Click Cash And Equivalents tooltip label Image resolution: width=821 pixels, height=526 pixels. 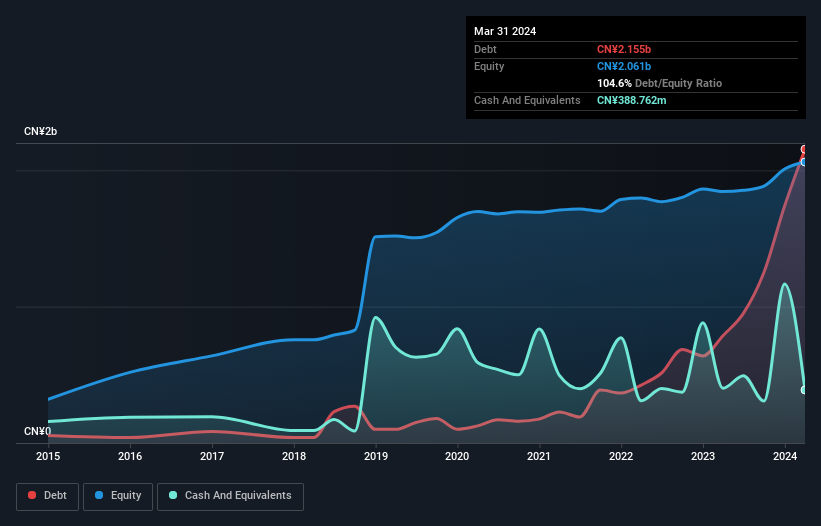pyautogui.click(x=527, y=100)
